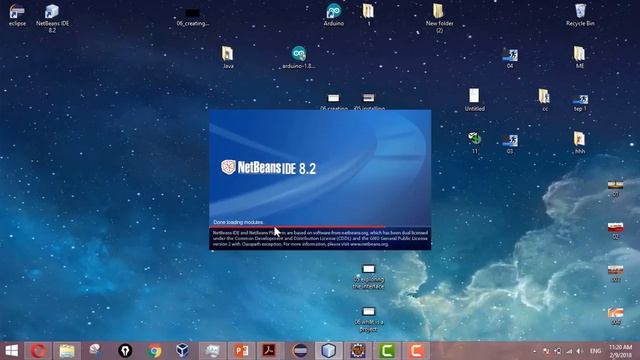Select the desktop icon labeled 03
640x360 pixels.
[x=510, y=144]
